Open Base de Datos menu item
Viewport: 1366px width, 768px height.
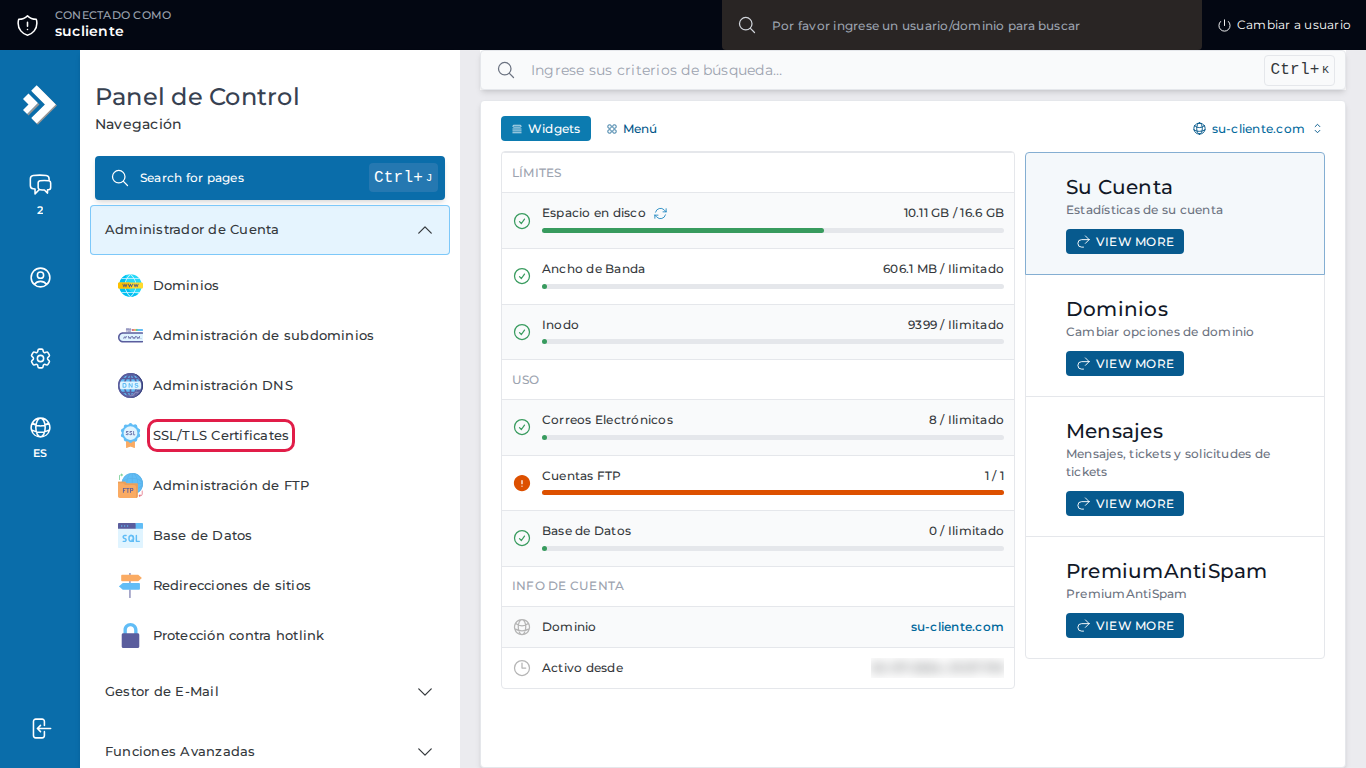click(x=202, y=536)
